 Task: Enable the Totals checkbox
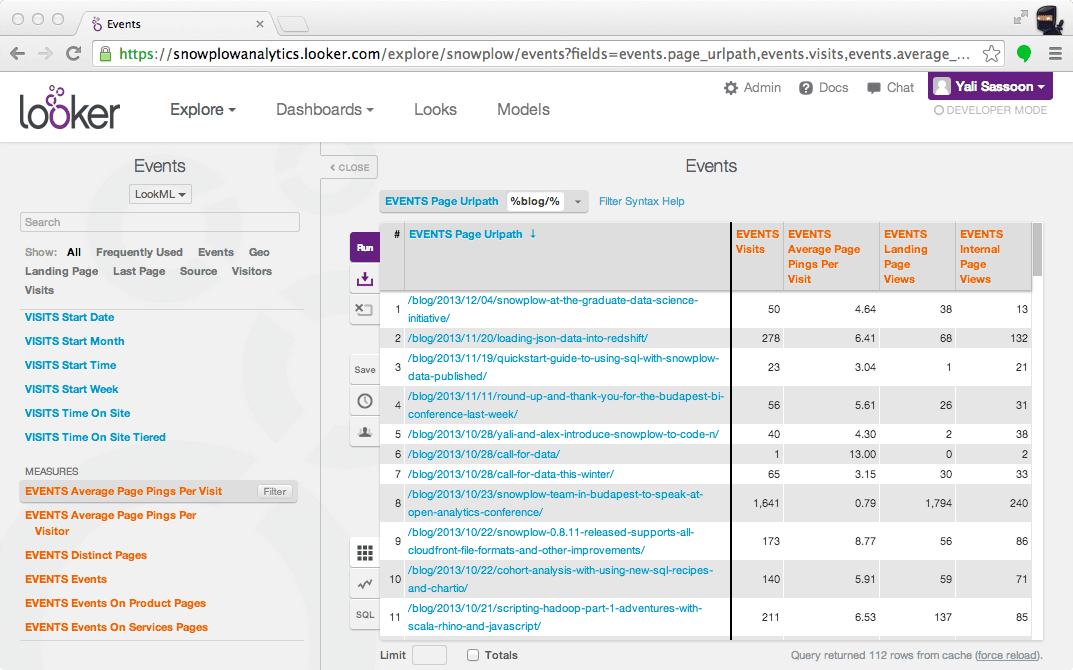click(472, 655)
